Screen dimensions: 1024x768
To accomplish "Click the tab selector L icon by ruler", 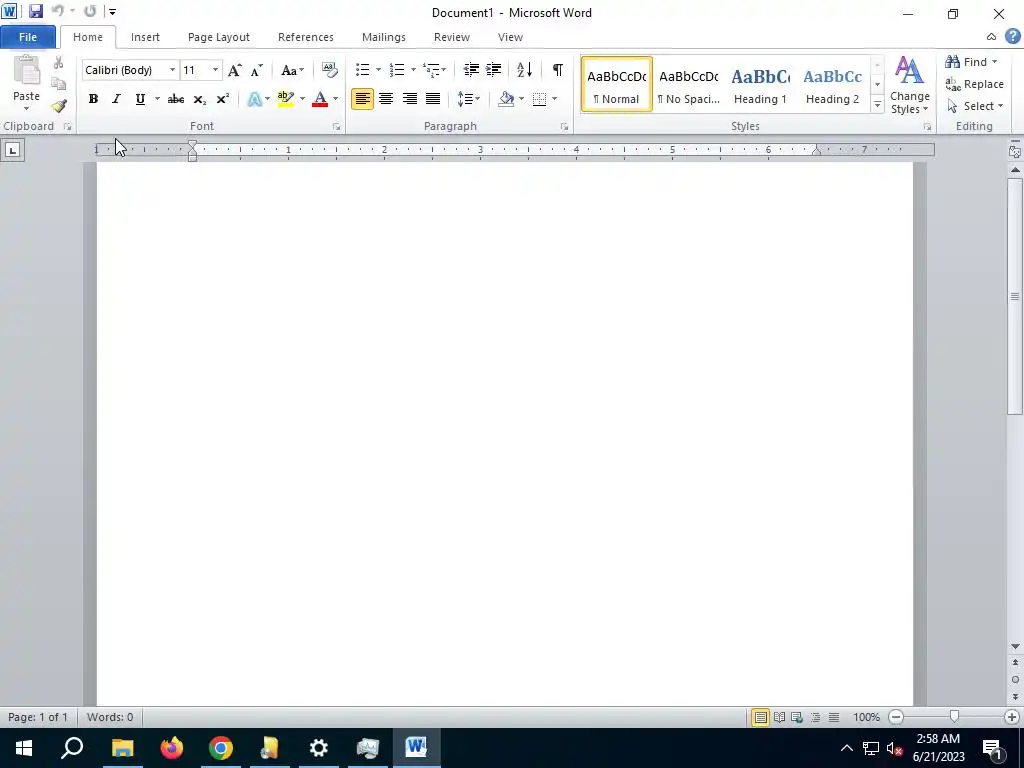I will (x=12, y=151).
